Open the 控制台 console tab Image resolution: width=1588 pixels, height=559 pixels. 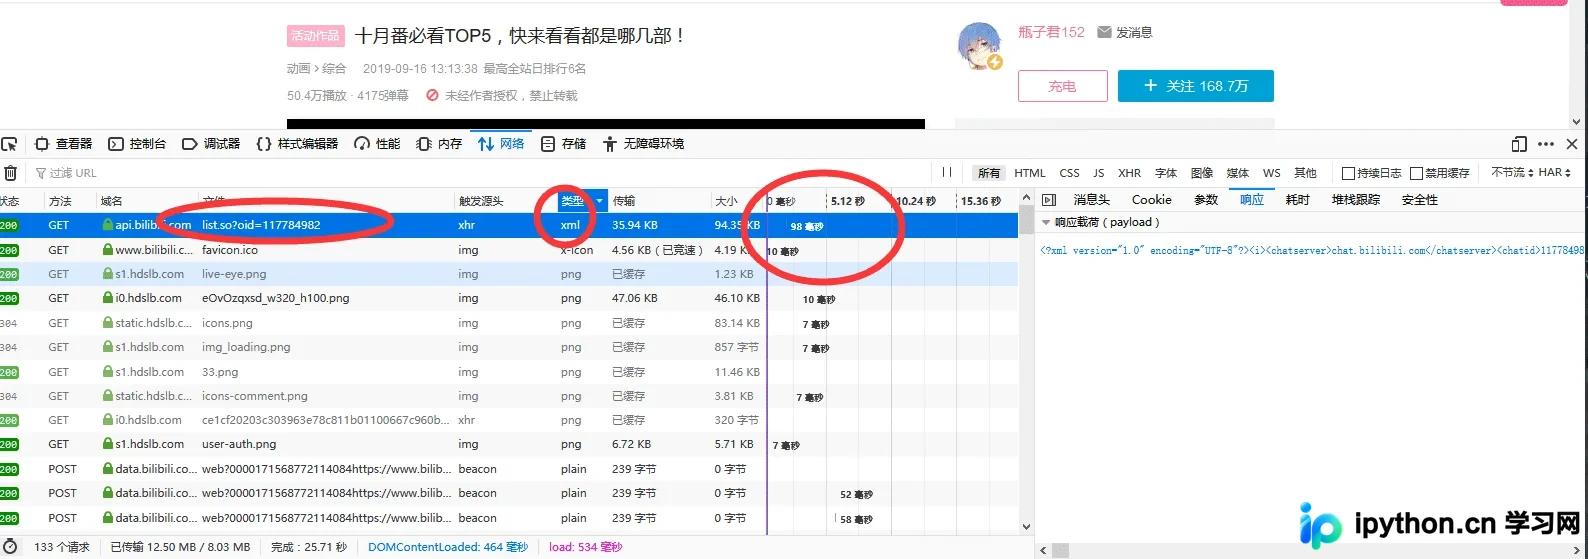coord(137,144)
